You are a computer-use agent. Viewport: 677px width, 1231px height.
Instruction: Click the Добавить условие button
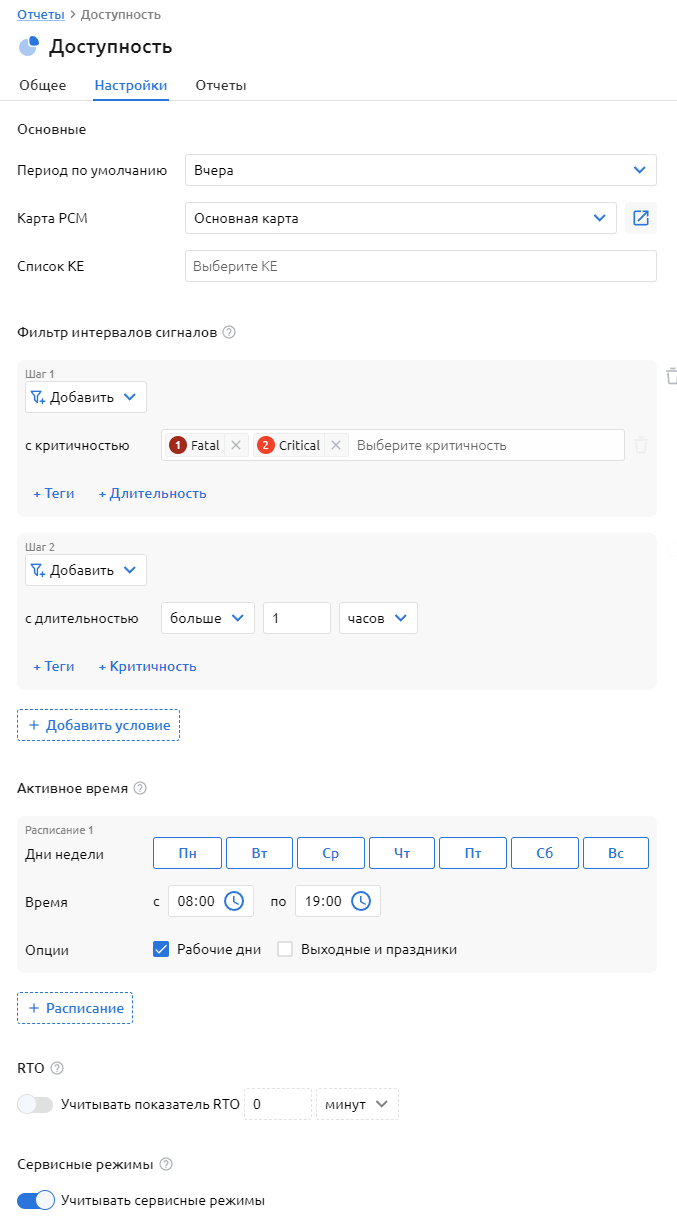98,725
